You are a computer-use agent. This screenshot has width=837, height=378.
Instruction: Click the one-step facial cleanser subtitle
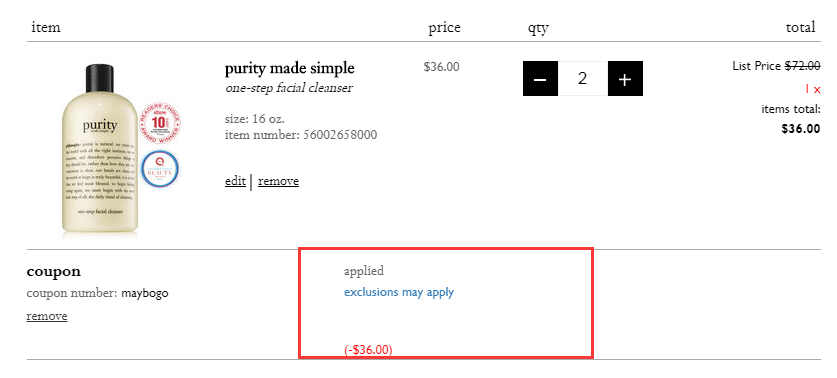[289, 88]
